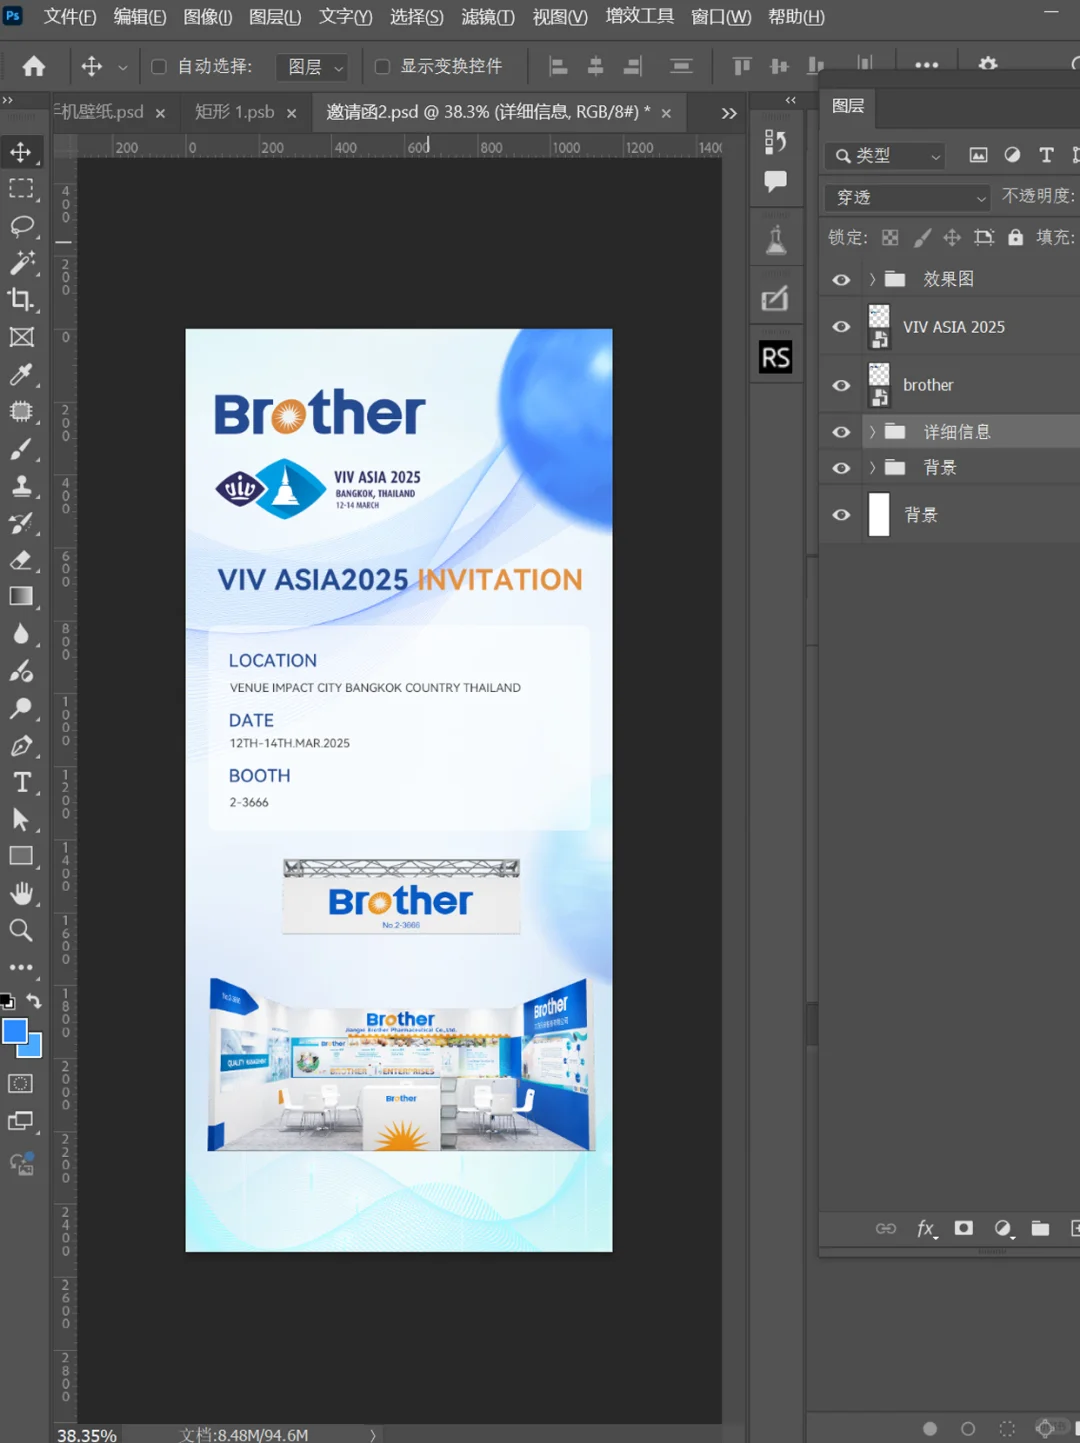This screenshot has width=1080, height=1443.
Task: Select the Brush tool
Action: pos(21,449)
